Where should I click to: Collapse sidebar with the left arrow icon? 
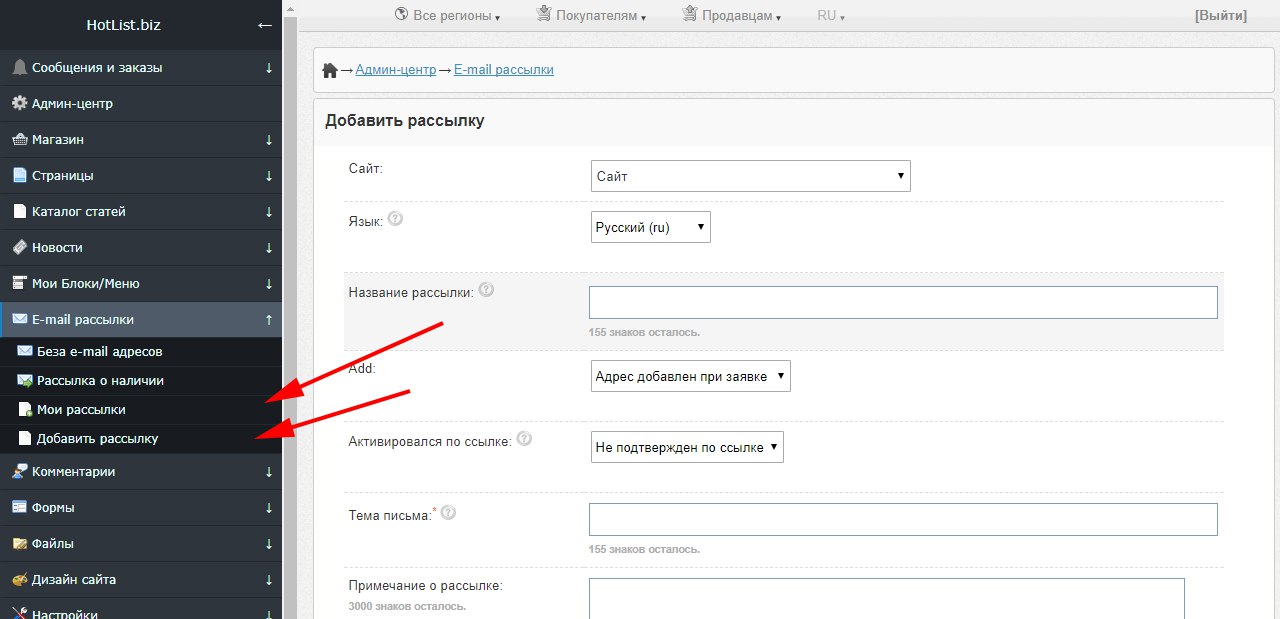(x=264, y=25)
